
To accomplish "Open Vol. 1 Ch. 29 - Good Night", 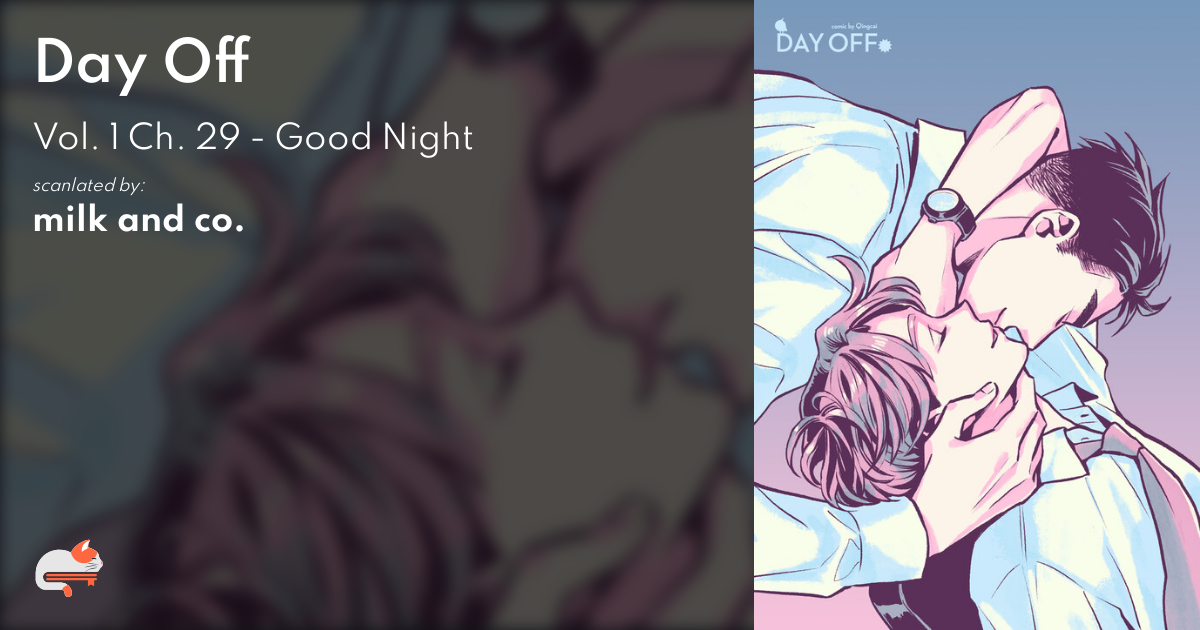I will click(x=253, y=137).
